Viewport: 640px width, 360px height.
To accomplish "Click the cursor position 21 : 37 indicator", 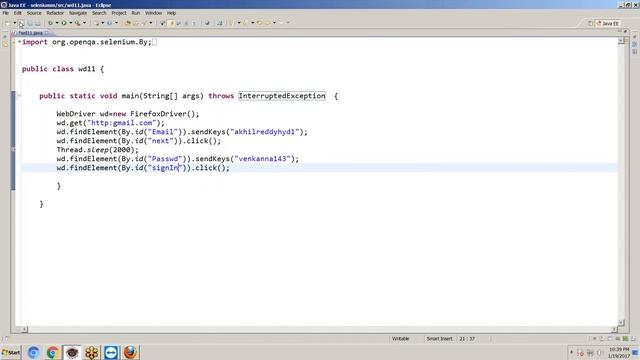I will pos(467,339).
